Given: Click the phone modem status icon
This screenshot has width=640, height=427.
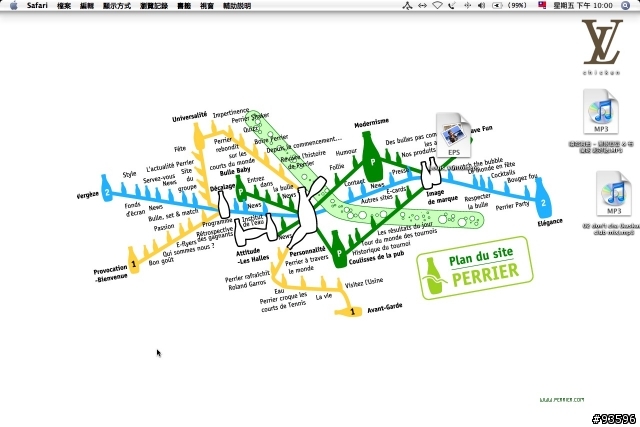Looking at the screenshot, I should tap(452, 5).
